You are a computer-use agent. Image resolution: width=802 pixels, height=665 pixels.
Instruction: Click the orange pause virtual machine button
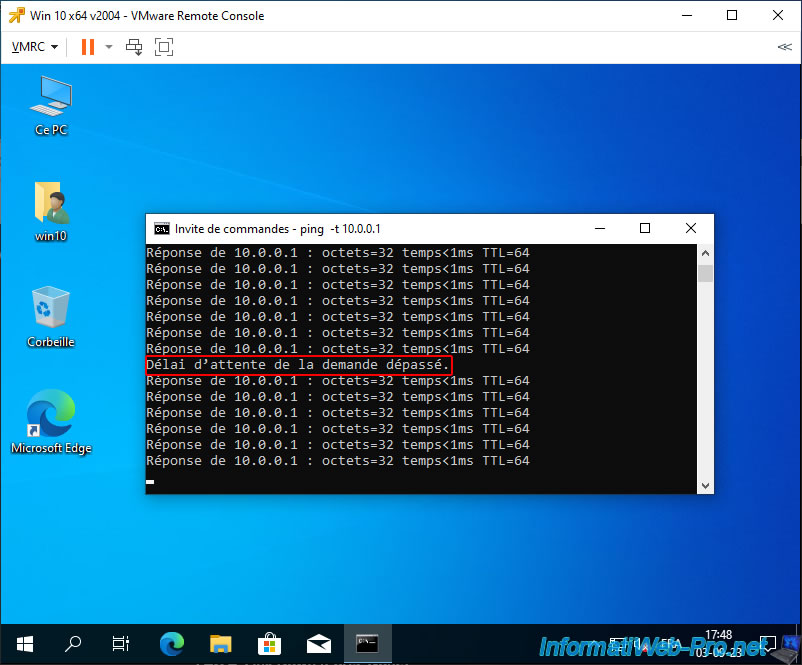click(87, 47)
